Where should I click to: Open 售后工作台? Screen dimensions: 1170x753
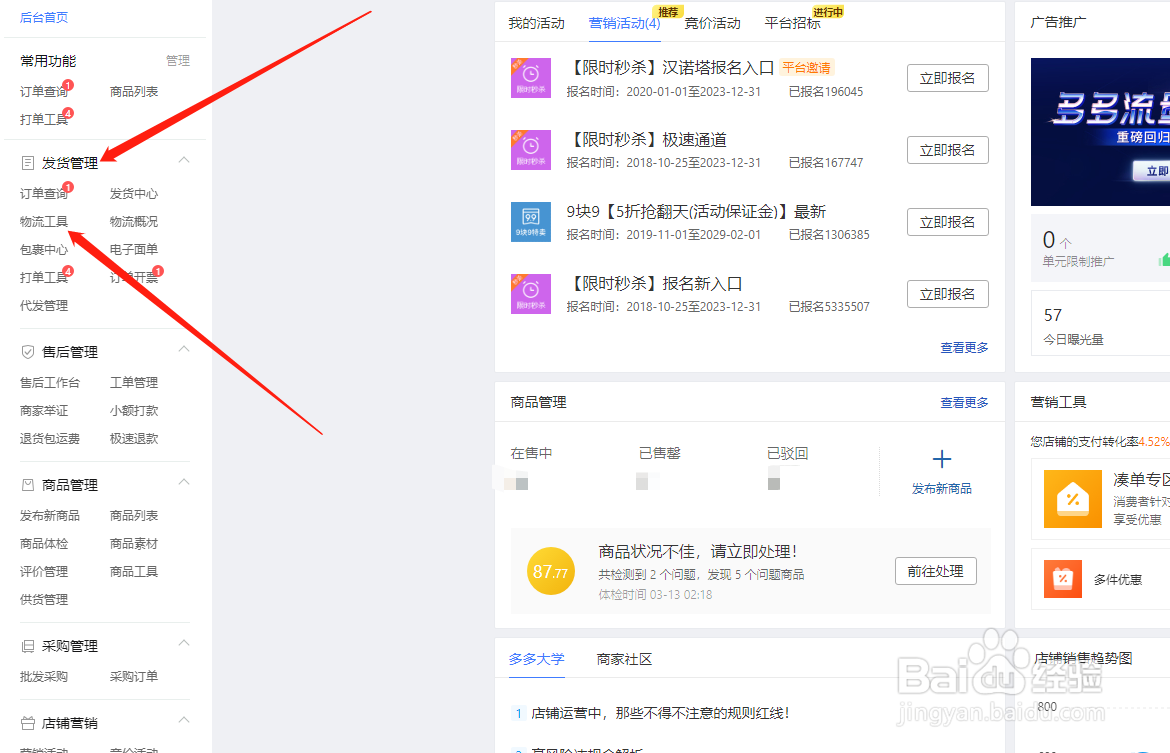click(50, 382)
